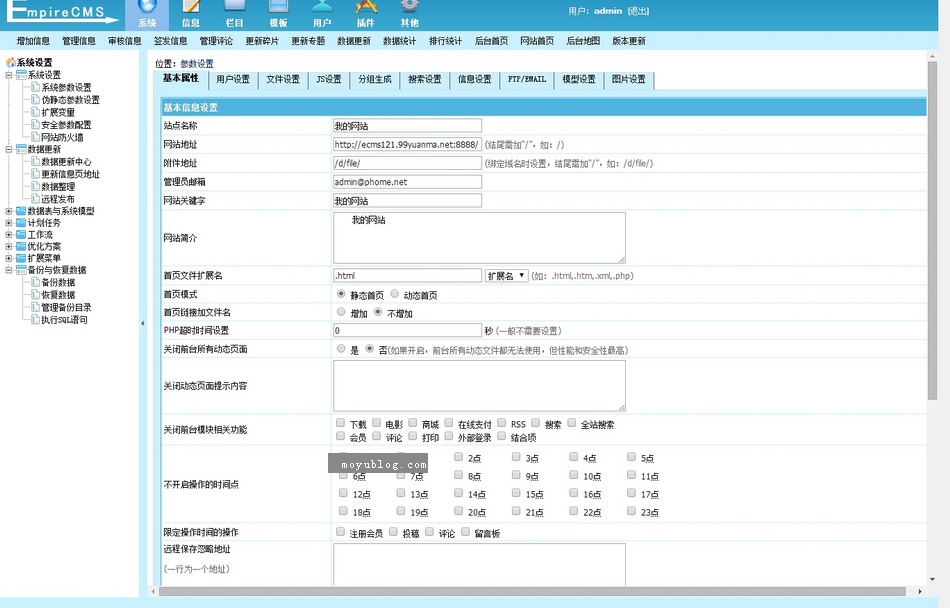
Task: Collapse the 系统设置 tree node
Action: pos(8,75)
